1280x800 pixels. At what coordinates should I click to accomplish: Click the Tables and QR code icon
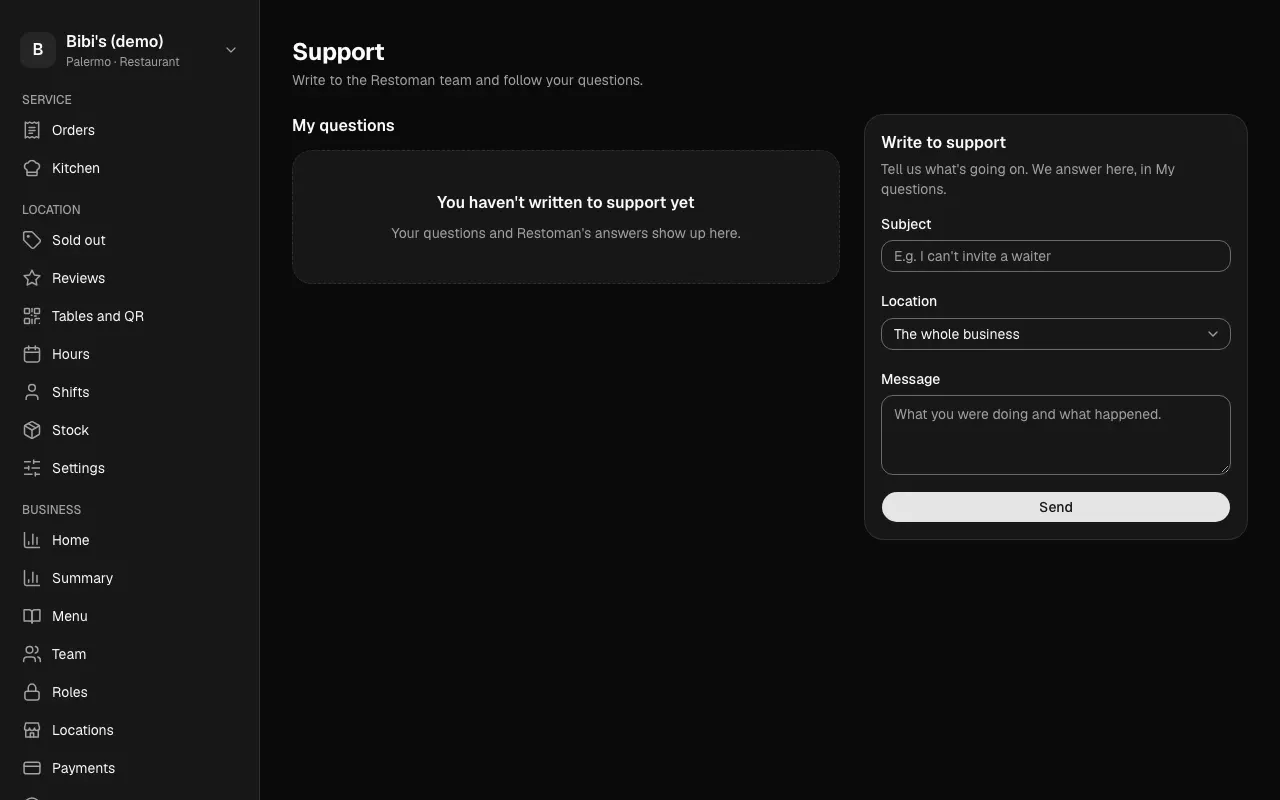32,316
